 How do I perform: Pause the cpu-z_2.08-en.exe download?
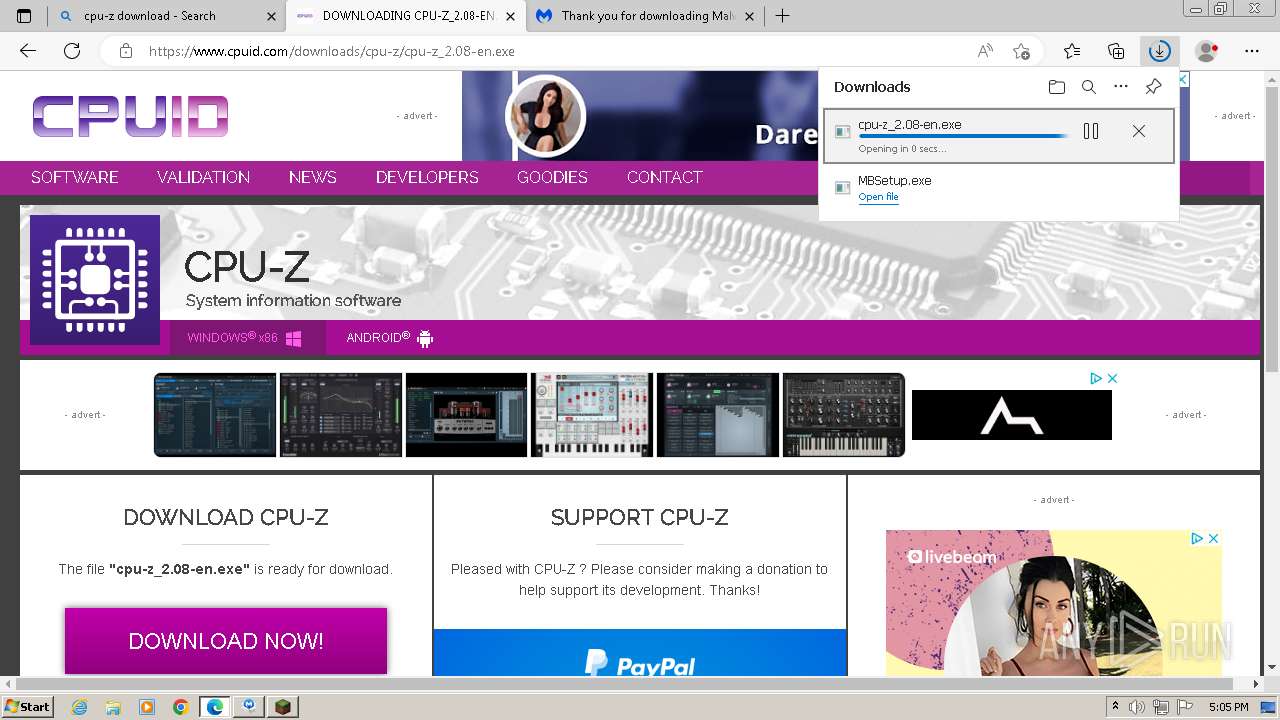point(1091,131)
